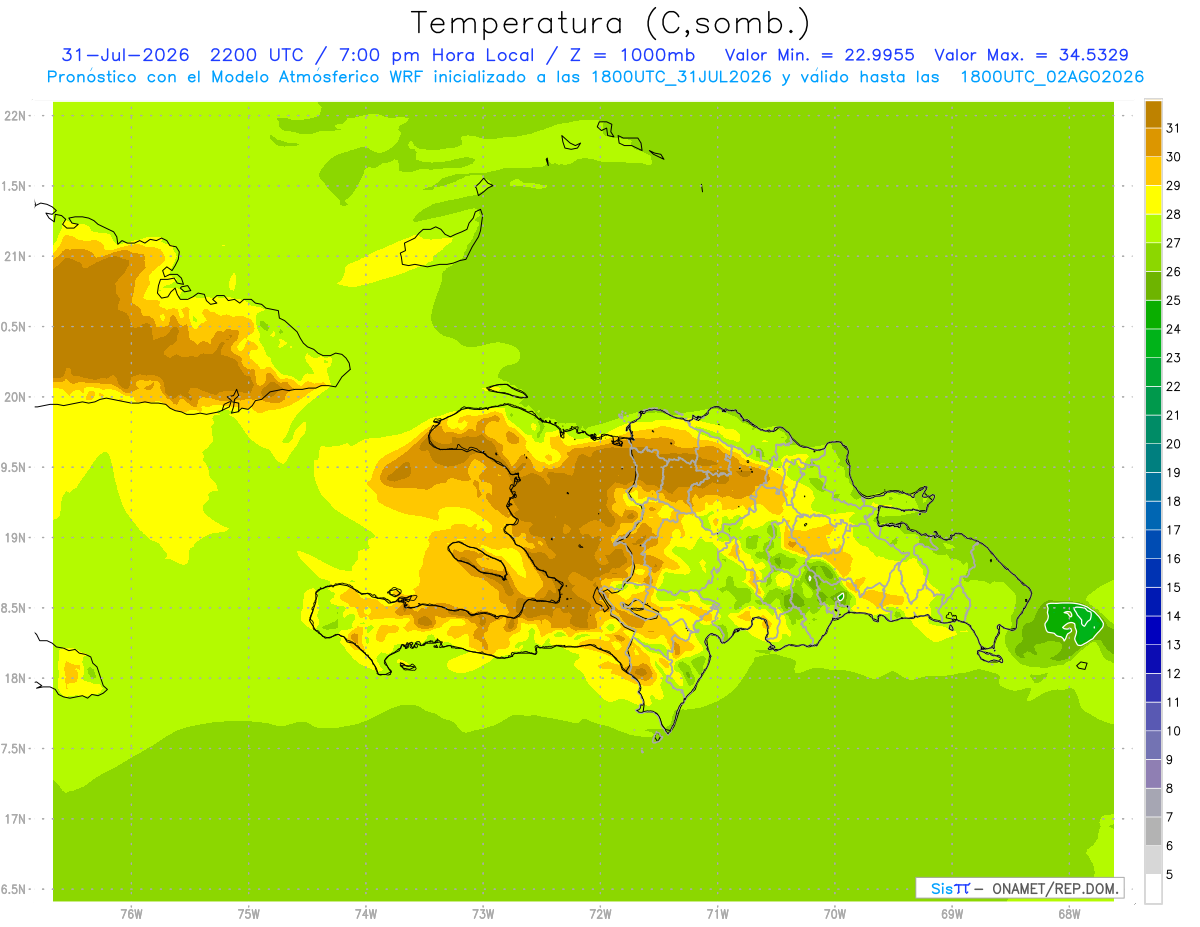This screenshot has width=1200, height=927.
Task: Click the Valor Max. = 34.5329 text
Action: [x=1031, y=55]
